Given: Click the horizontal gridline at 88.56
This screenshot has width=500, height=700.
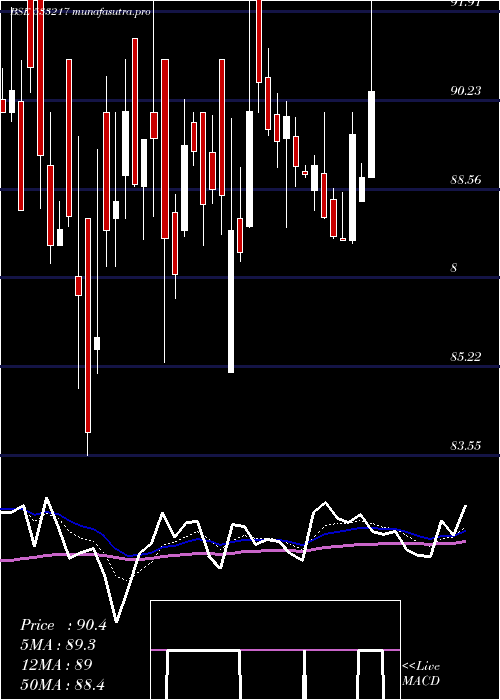Looking at the screenshot, I should [x=250, y=190].
